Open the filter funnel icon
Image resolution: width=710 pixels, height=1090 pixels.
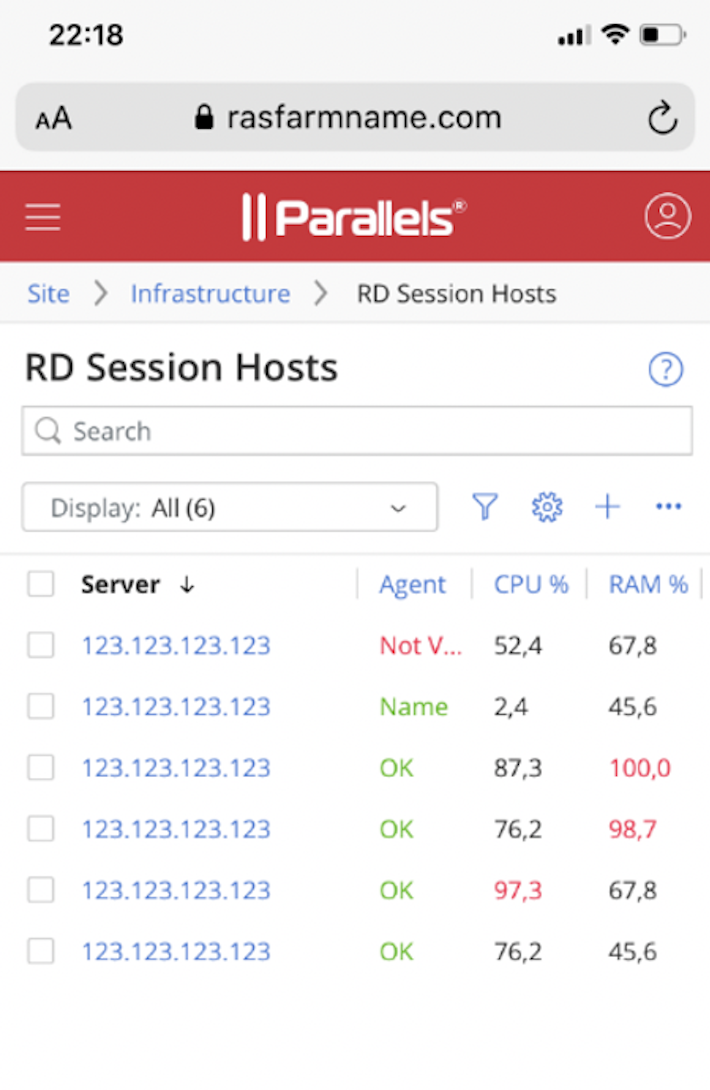(485, 507)
